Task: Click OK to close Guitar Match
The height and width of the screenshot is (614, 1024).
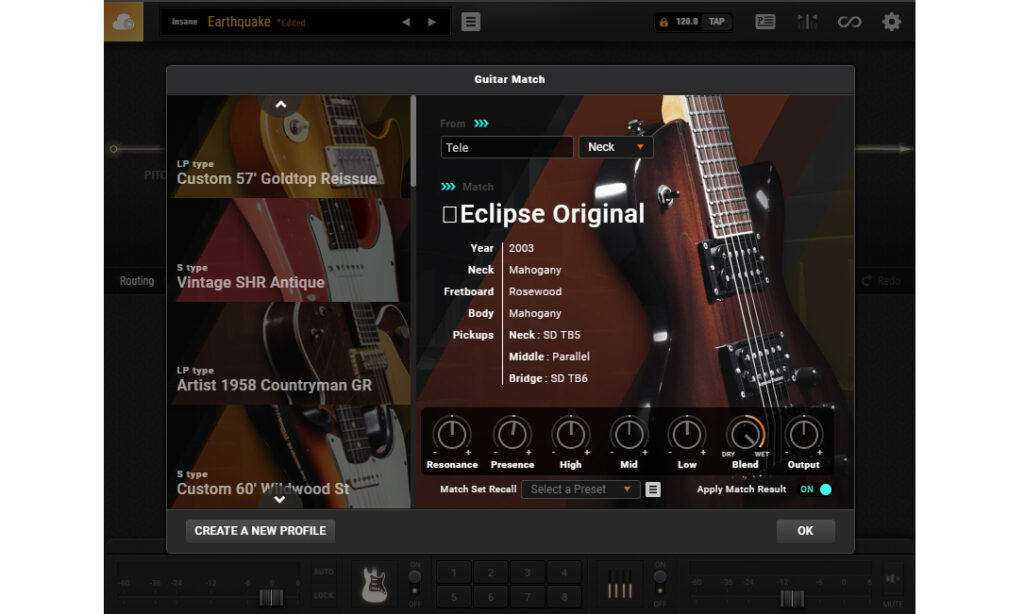Action: tap(805, 531)
